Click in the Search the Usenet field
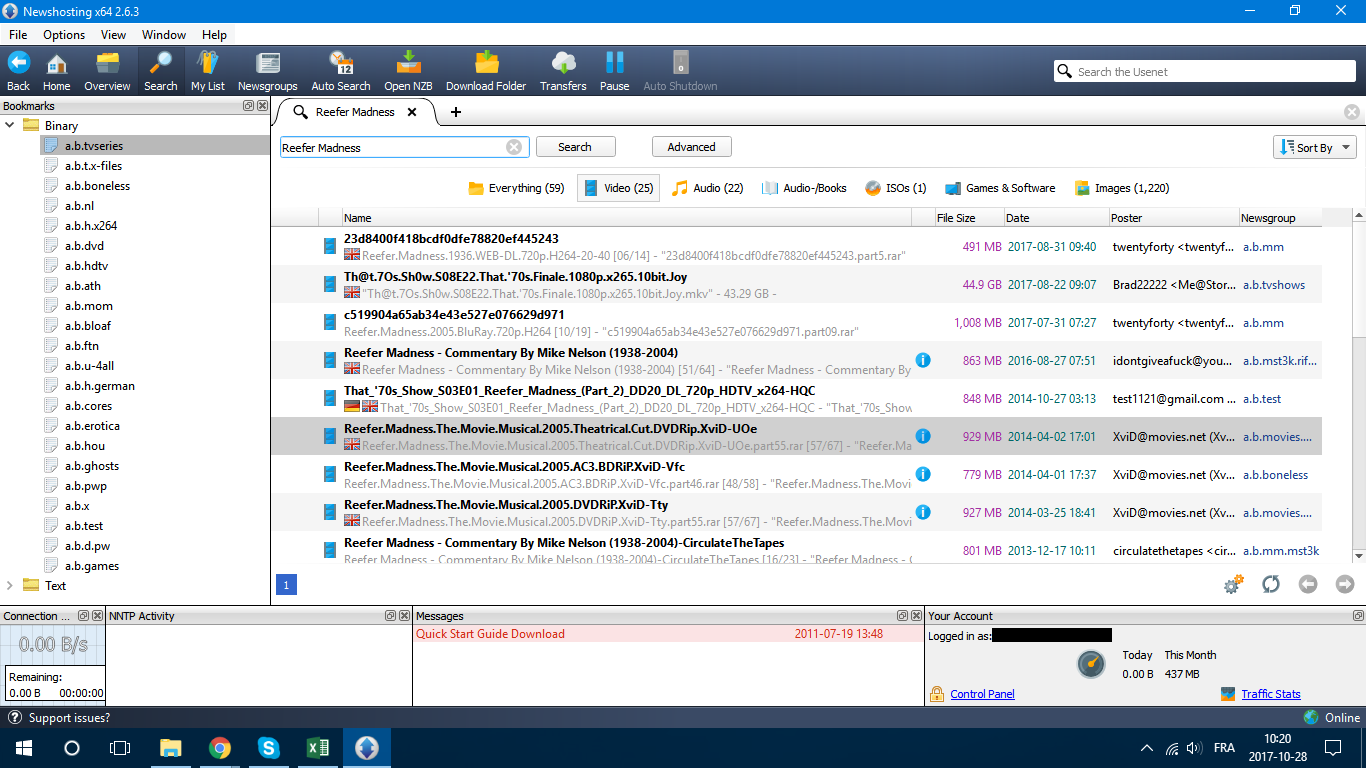 [x=1205, y=72]
